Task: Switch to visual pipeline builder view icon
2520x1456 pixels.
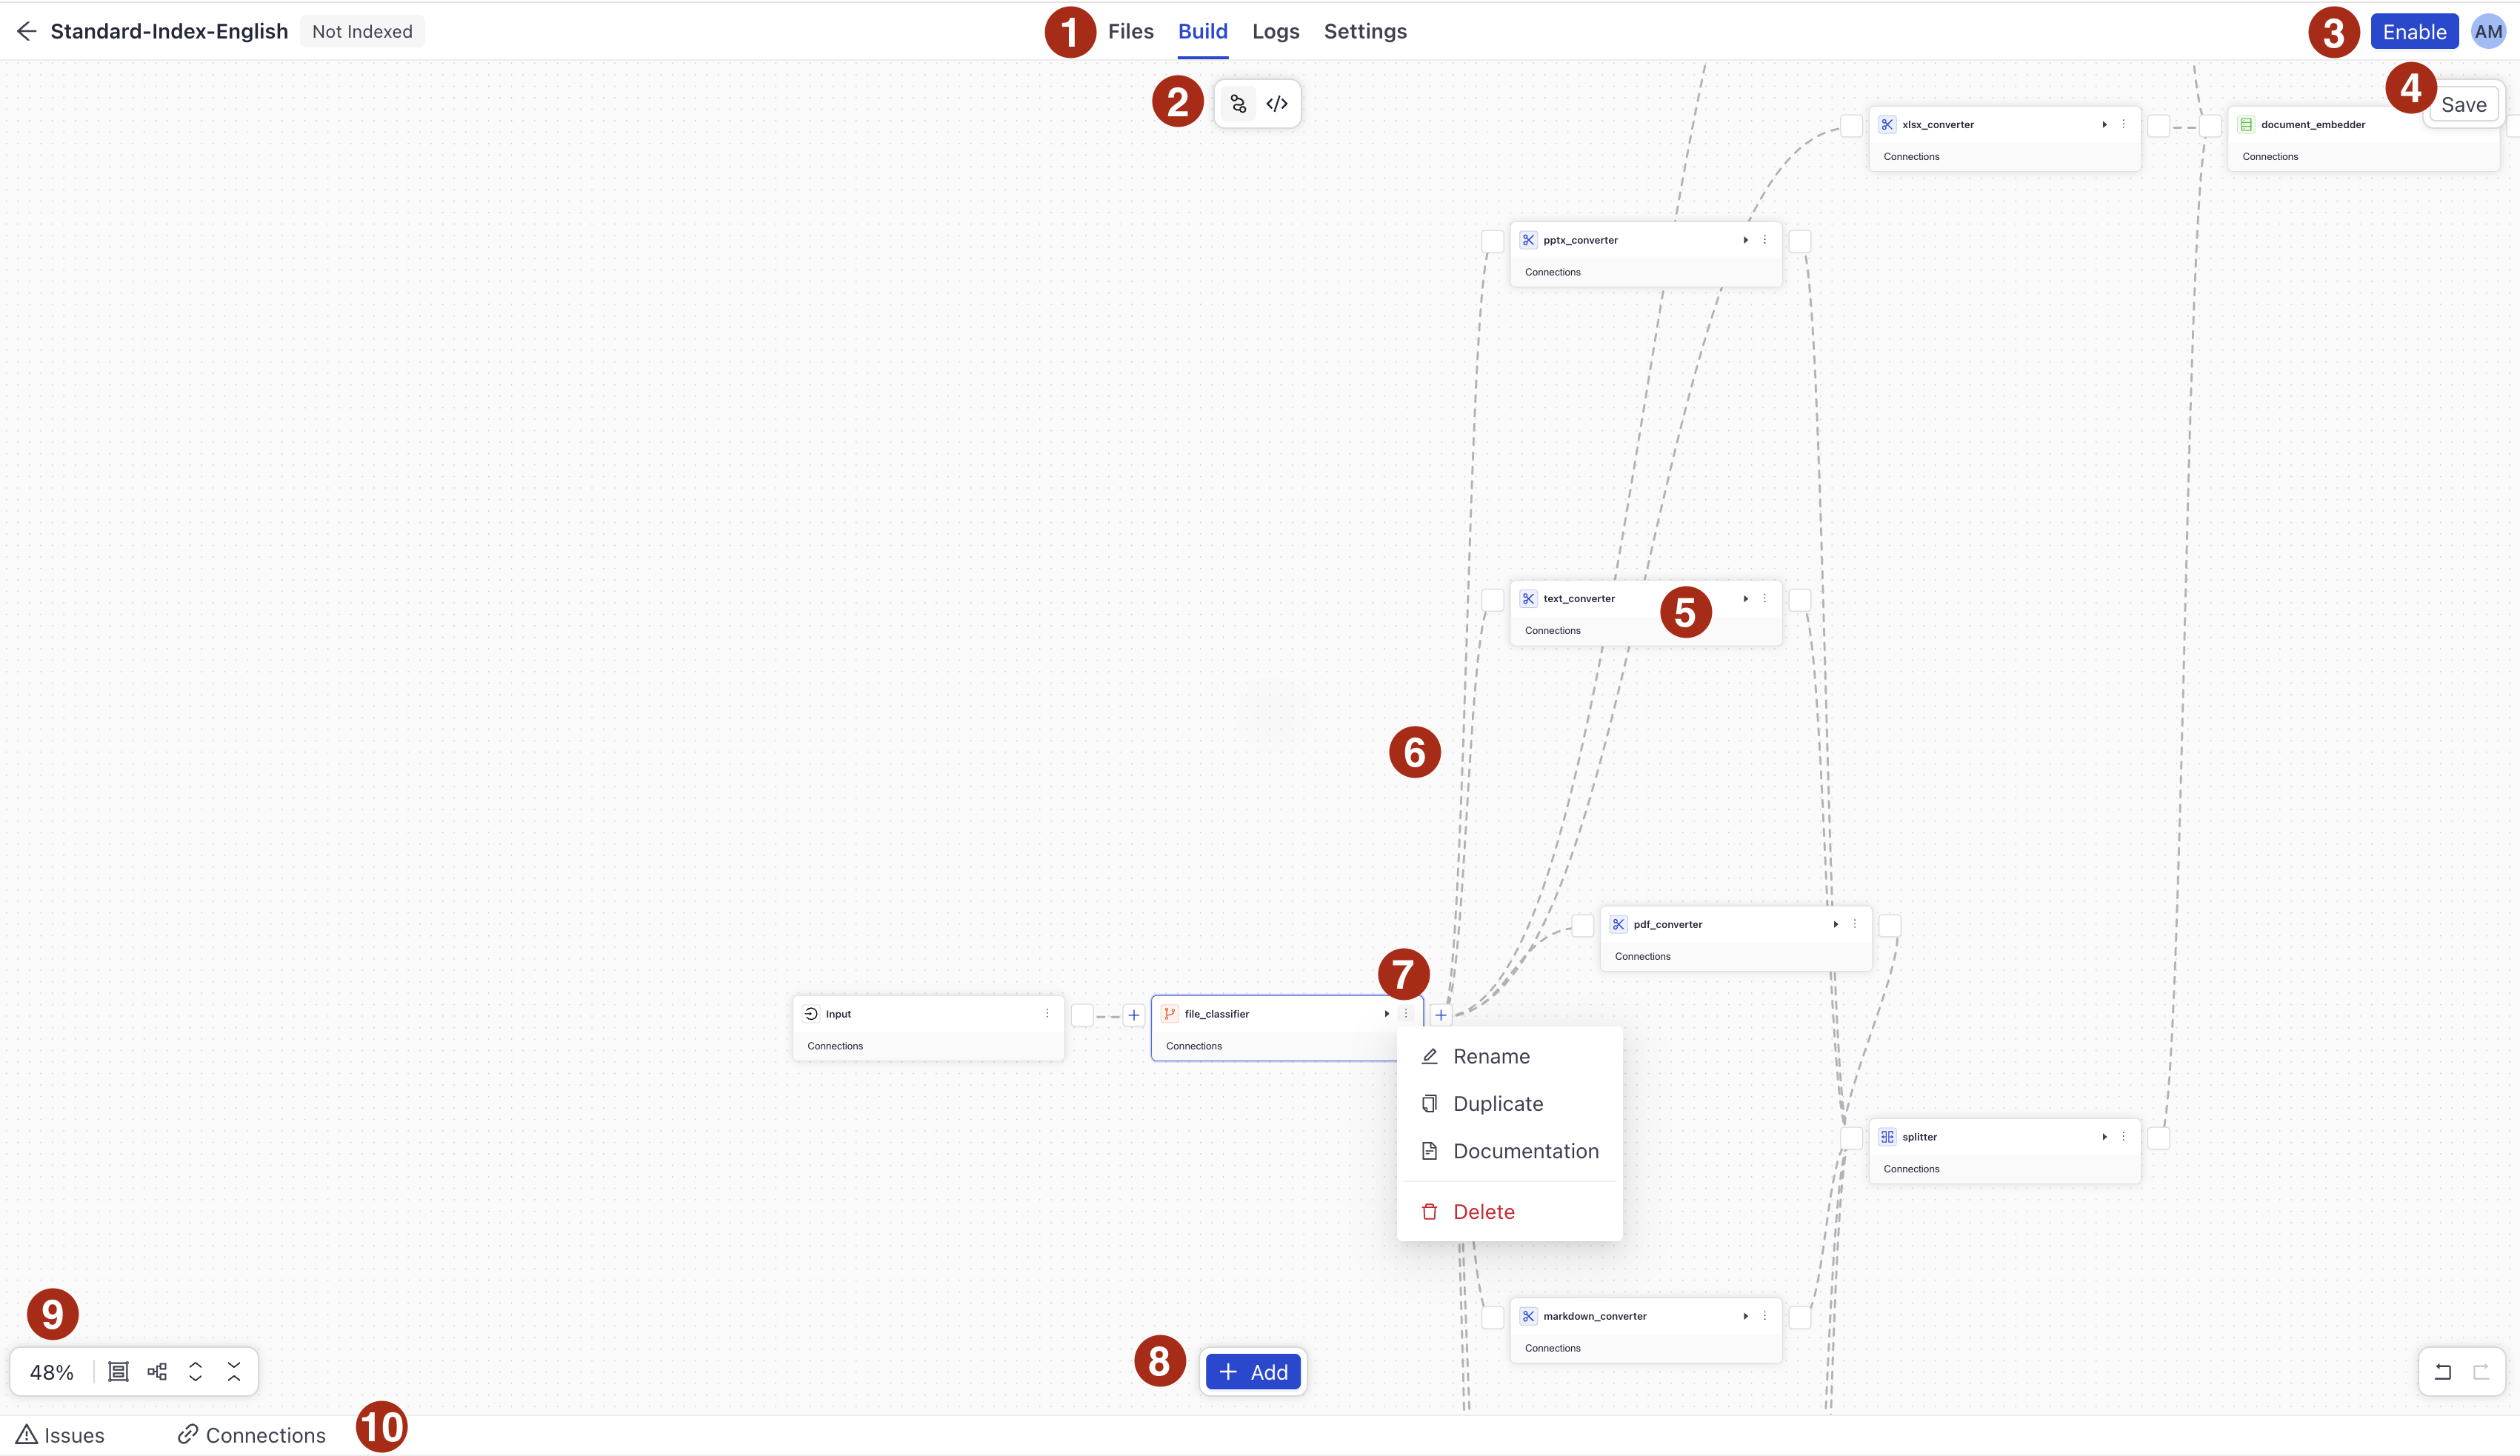Action: coord(1238,104)
